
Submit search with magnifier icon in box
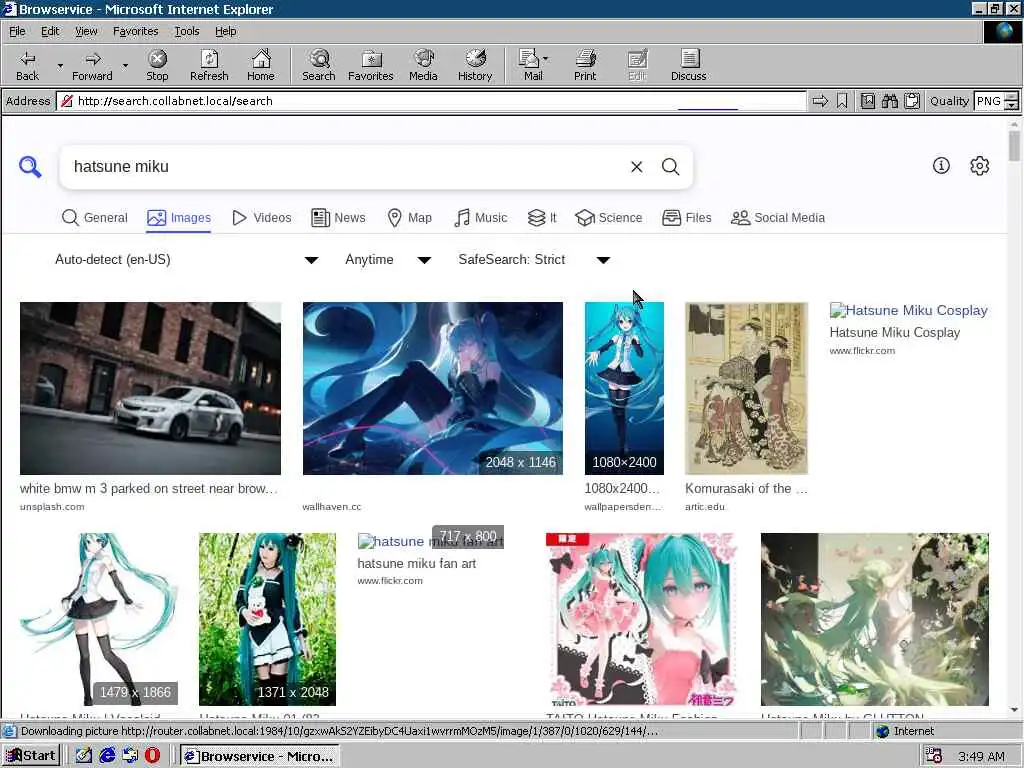click(671, 167)
